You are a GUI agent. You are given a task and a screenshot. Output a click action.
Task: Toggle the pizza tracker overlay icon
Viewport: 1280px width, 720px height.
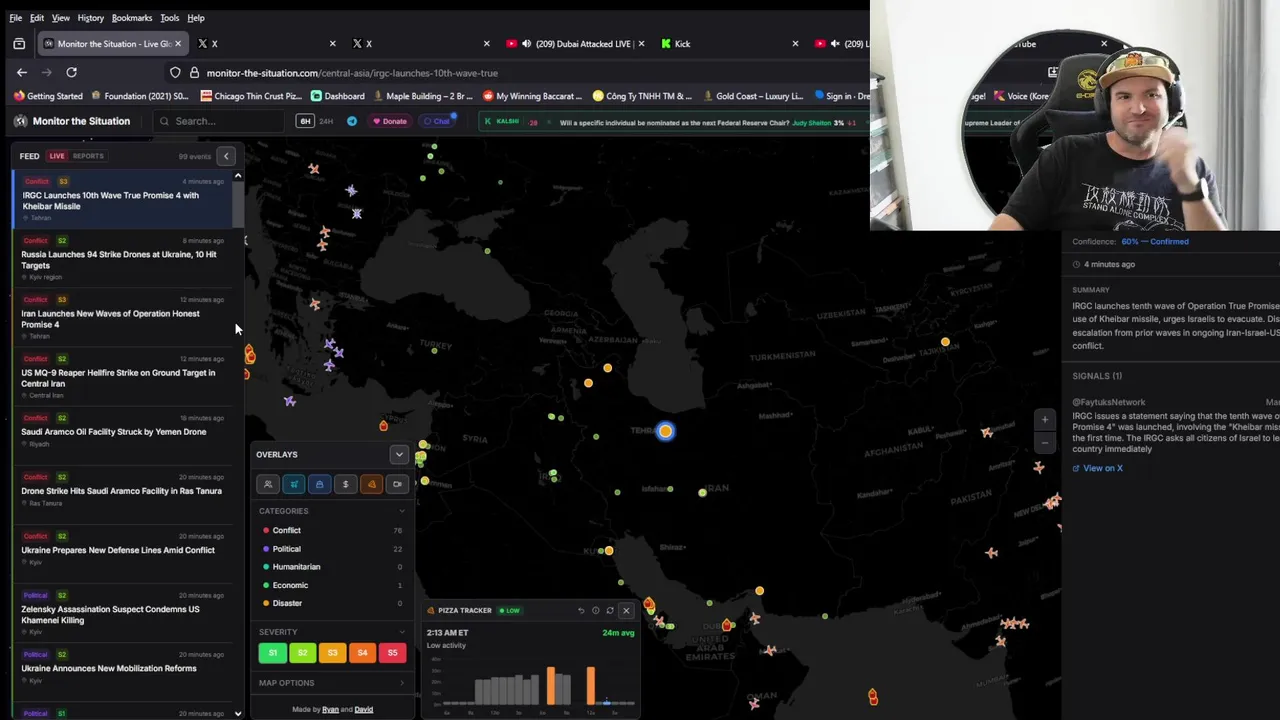tap(372, 484)
